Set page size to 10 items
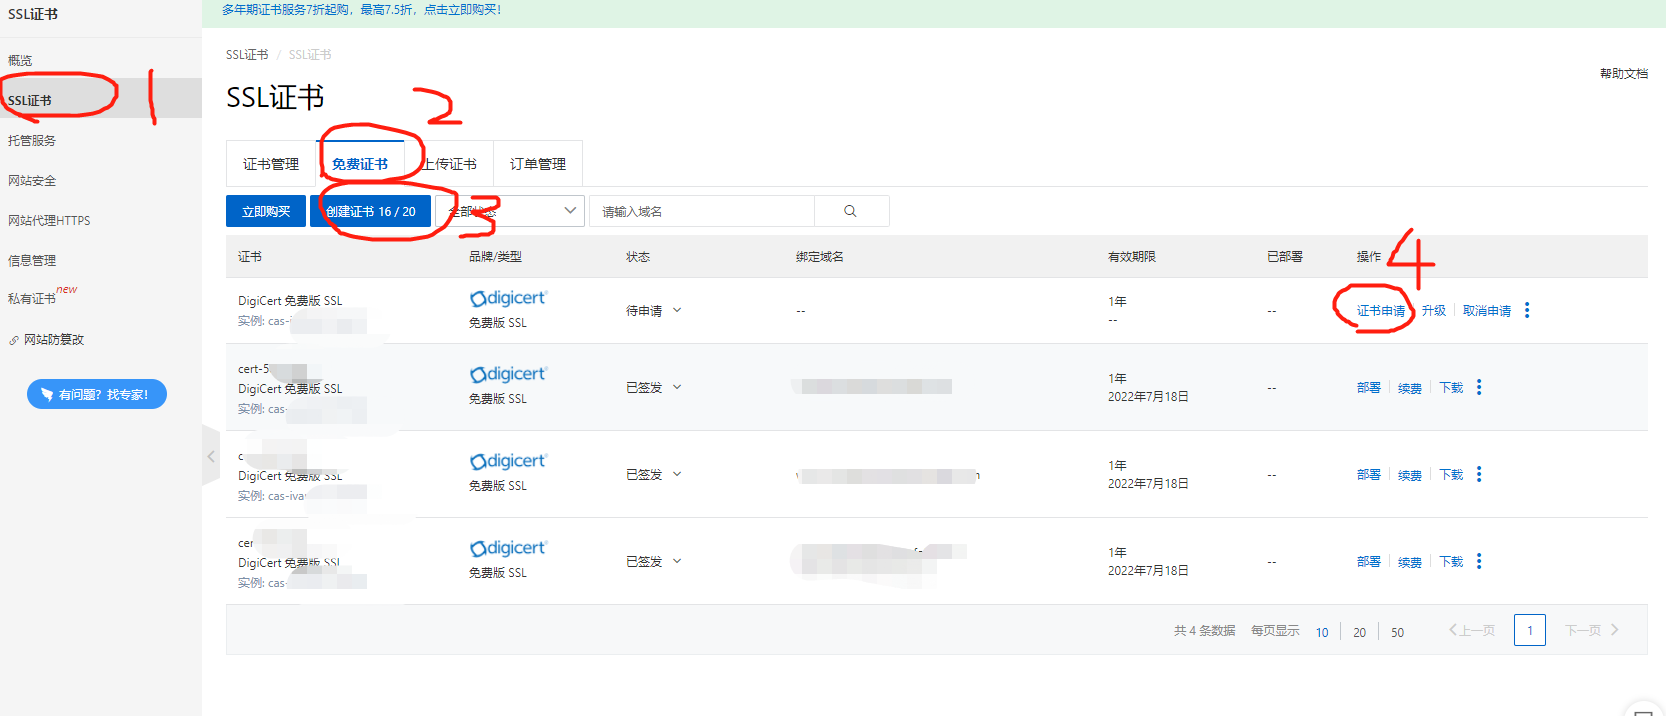Screen dimensions: 1666x716 click(1322, 632)
